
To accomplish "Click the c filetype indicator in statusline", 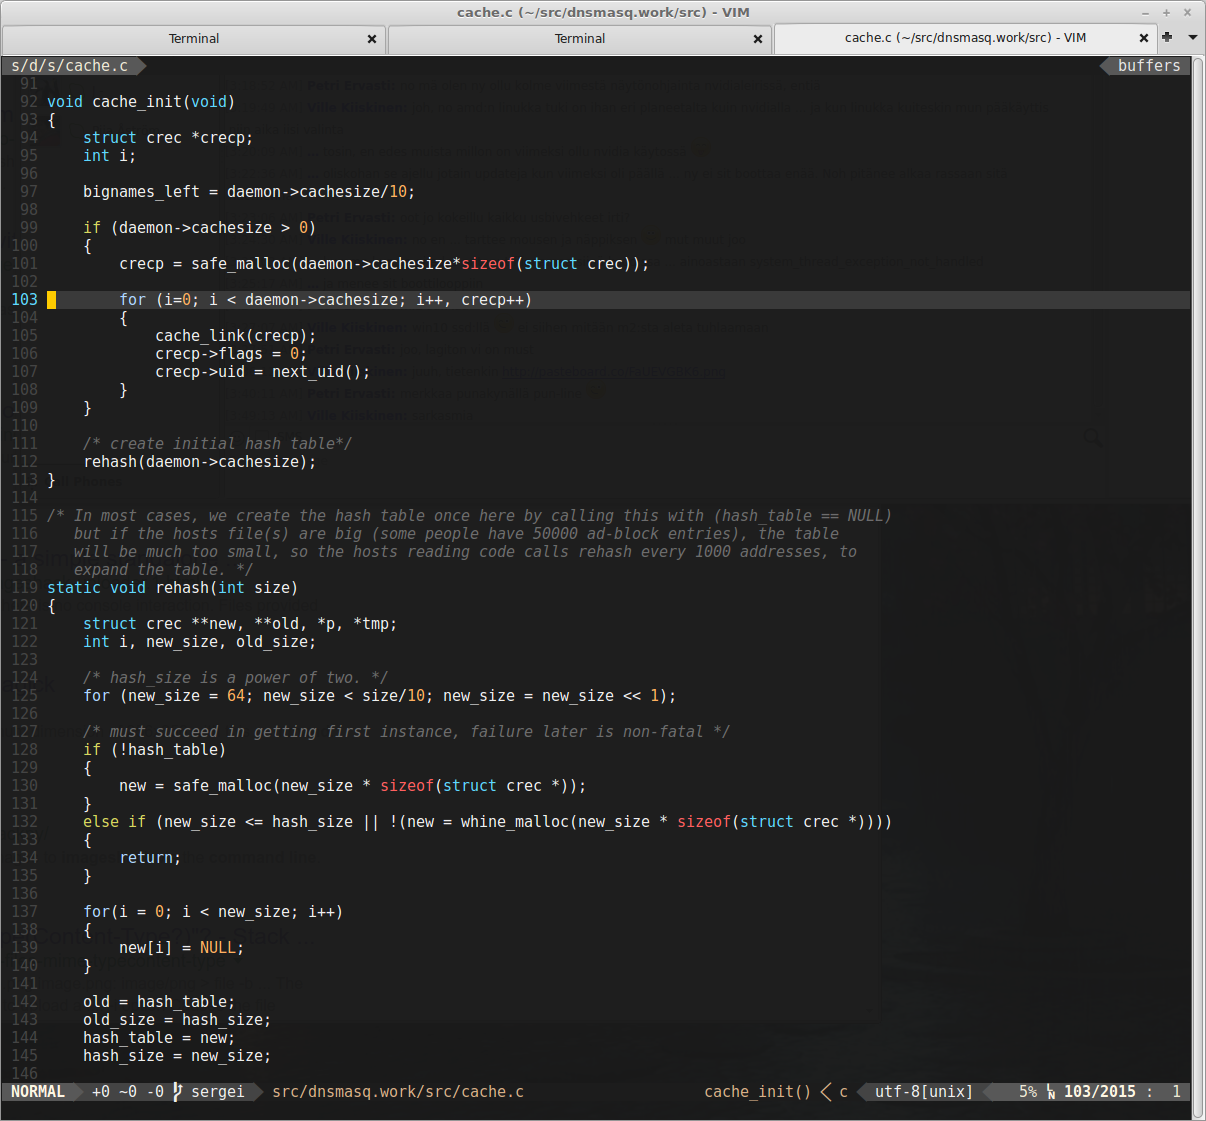I will (x=843, y=1092).
